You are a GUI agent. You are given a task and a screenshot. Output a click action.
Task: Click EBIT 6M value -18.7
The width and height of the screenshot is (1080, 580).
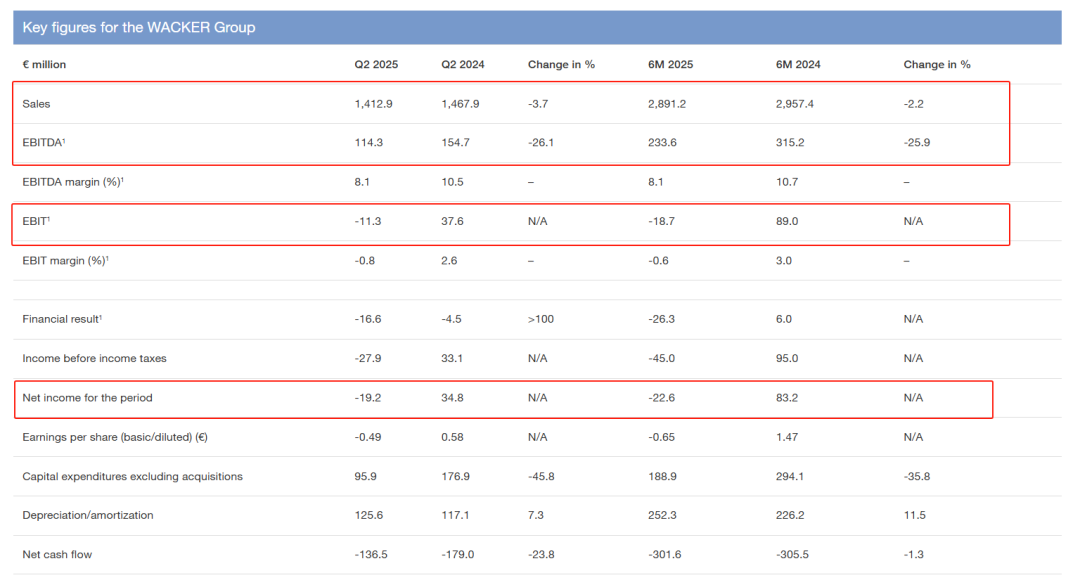point(661,221)
